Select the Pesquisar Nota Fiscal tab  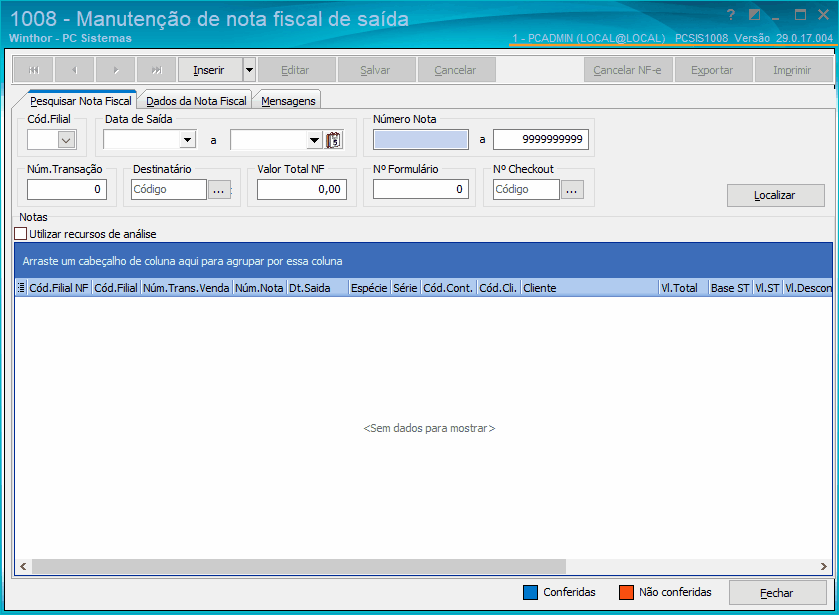(x=81, y=101)
